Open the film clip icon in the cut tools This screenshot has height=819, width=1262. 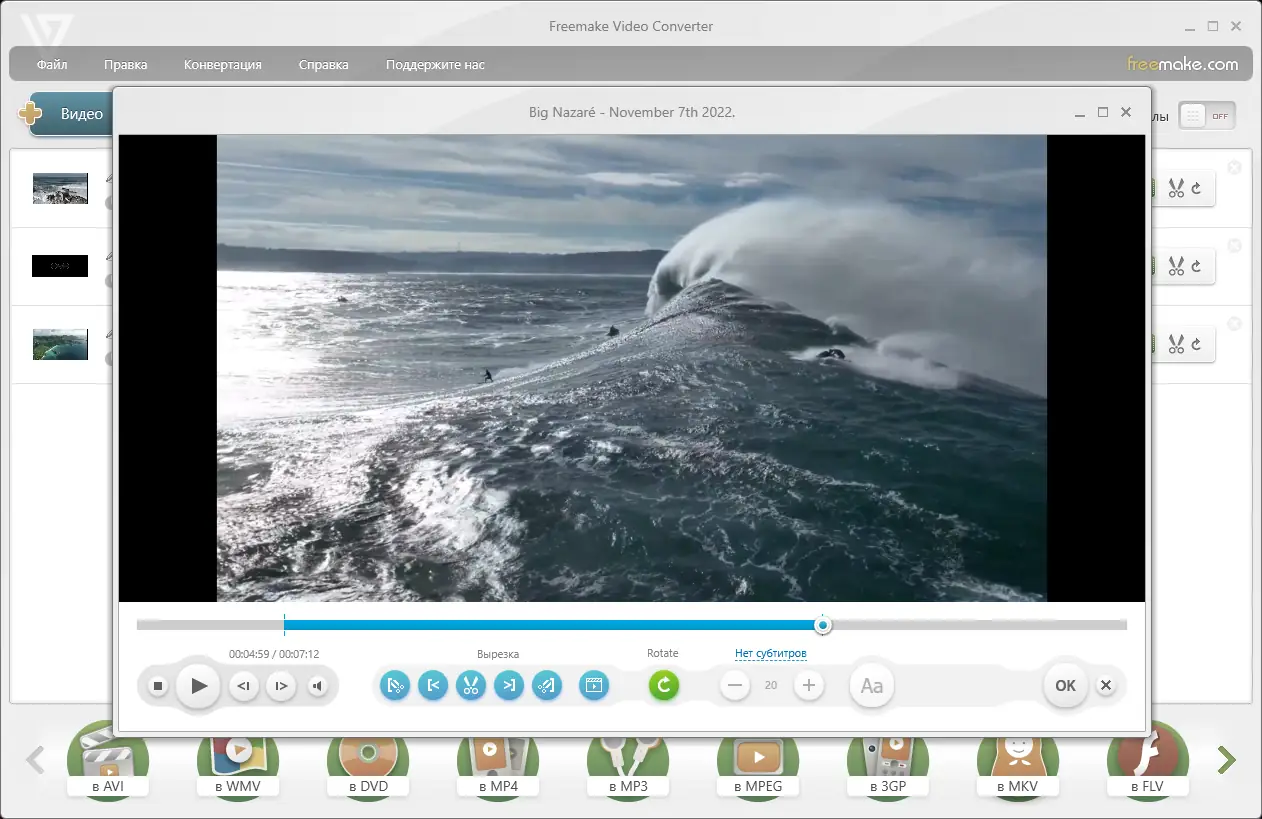coord(594,686)
